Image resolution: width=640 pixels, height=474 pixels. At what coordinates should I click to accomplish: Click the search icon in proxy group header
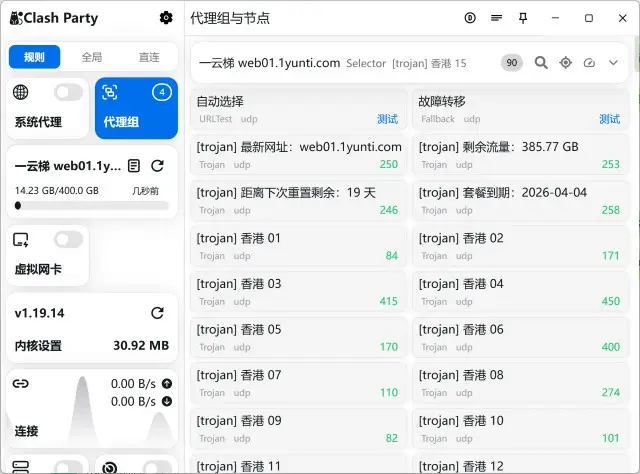click(541, 62)
